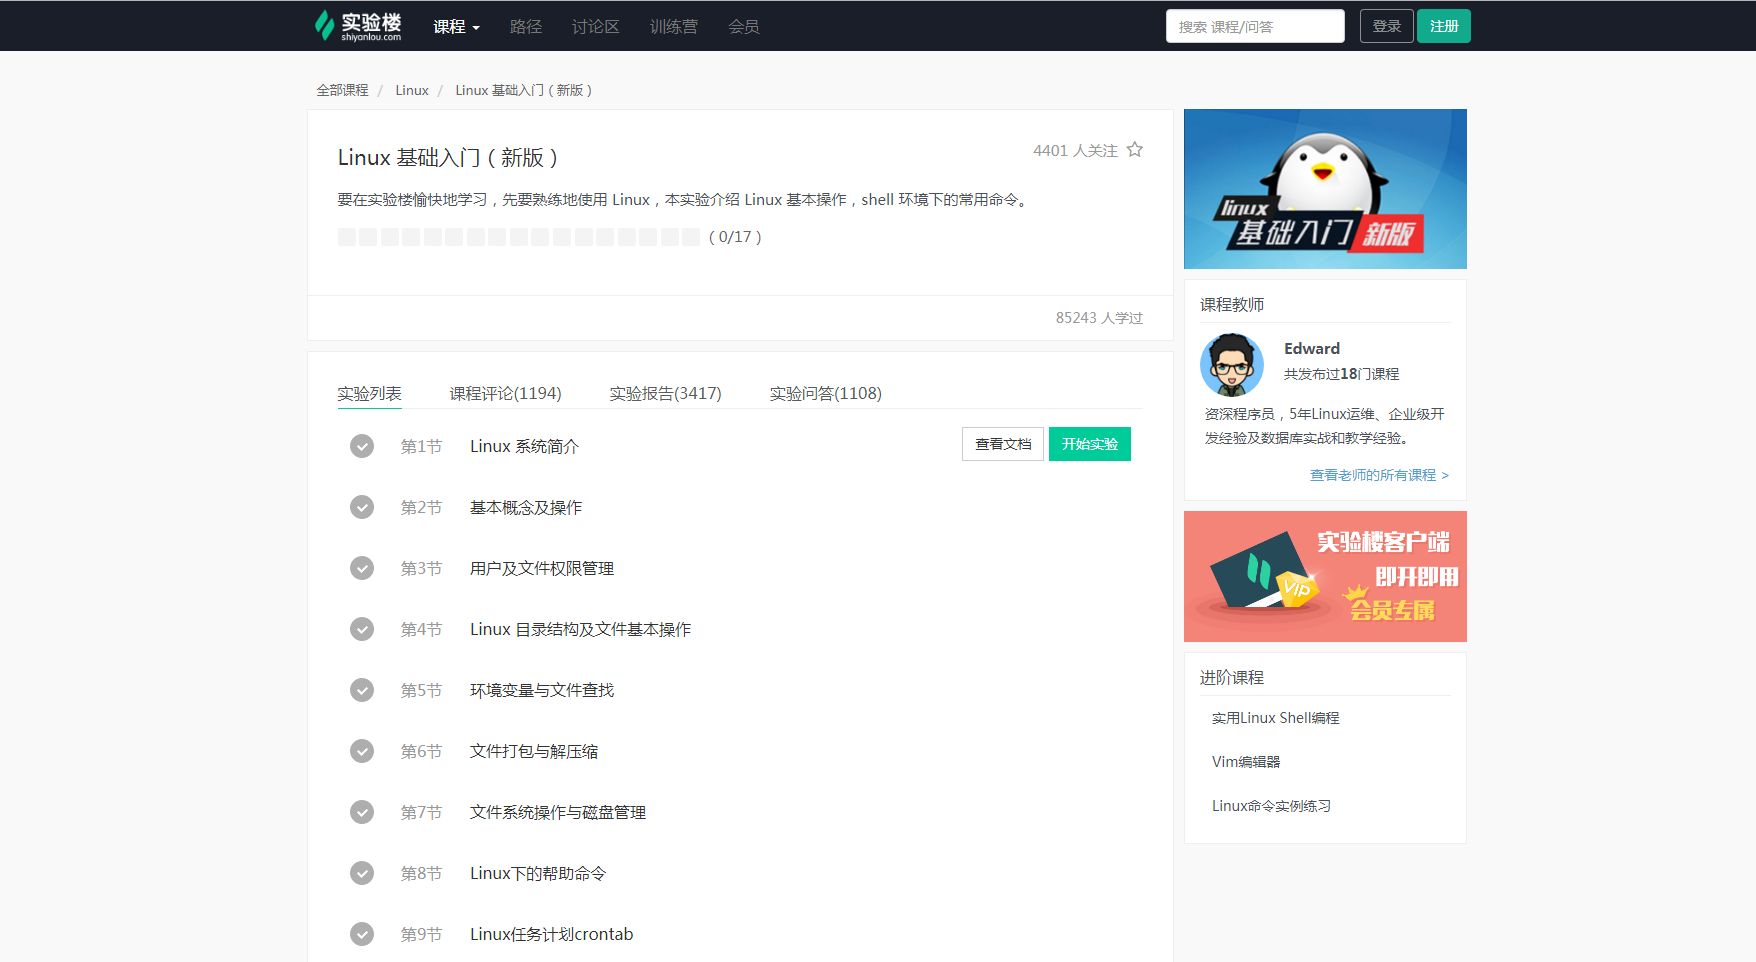Viewport: 1756px width, 962px height.
Task: Click the 实验楼客户端 VIP banner
Action: [1325, 576]
